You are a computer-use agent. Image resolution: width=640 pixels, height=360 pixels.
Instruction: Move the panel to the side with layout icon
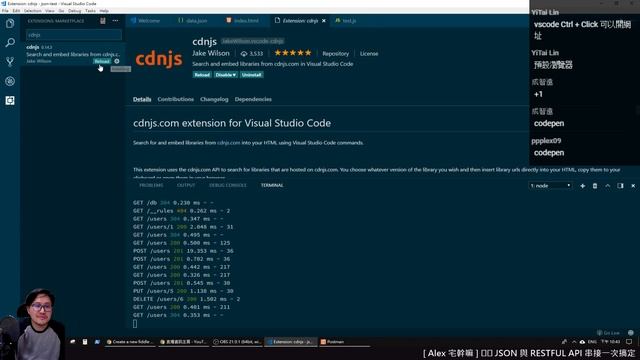(620, 186)
